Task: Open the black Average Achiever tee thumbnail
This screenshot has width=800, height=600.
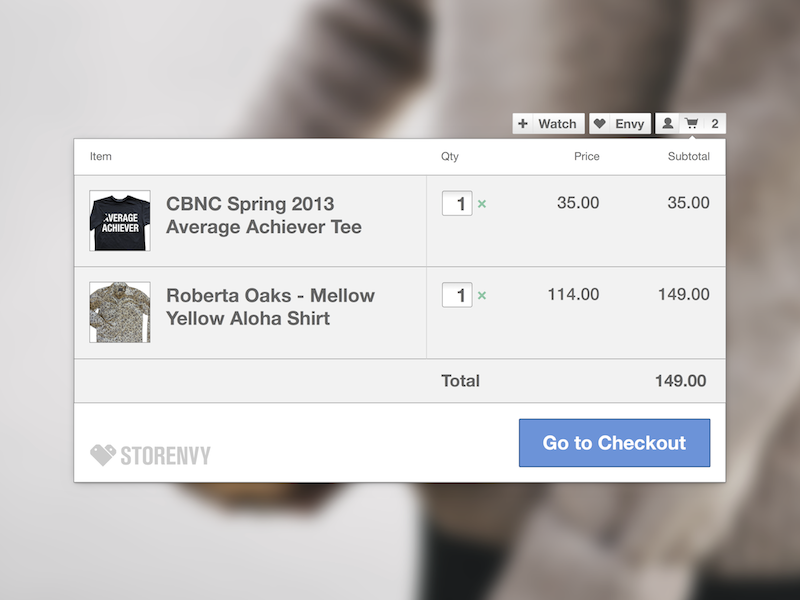Action: click(120, 221)
